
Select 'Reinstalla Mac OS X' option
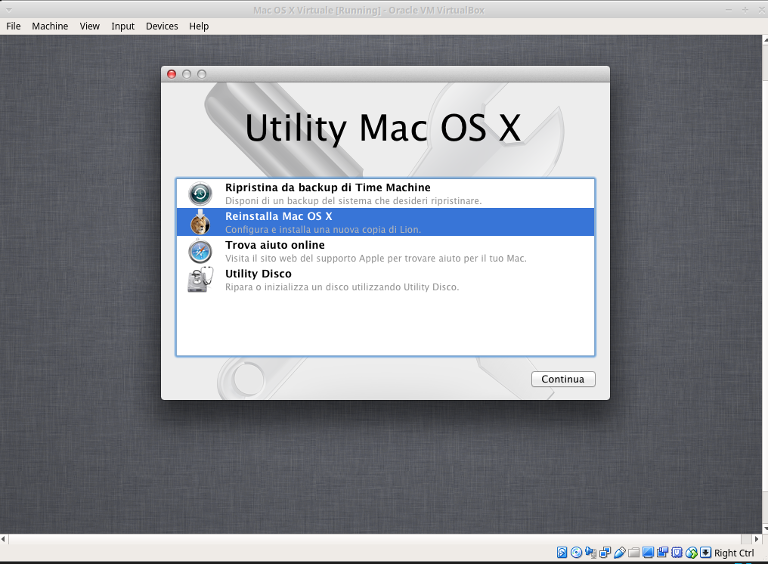click(x=385, y=222)
